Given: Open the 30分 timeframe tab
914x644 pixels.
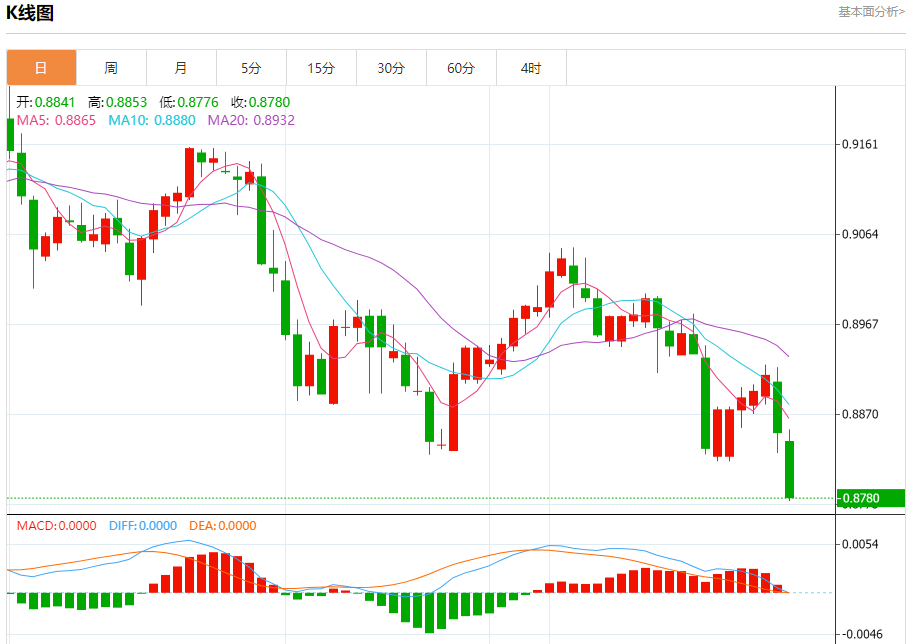Looking at the screenshot, I should [391, 68].
